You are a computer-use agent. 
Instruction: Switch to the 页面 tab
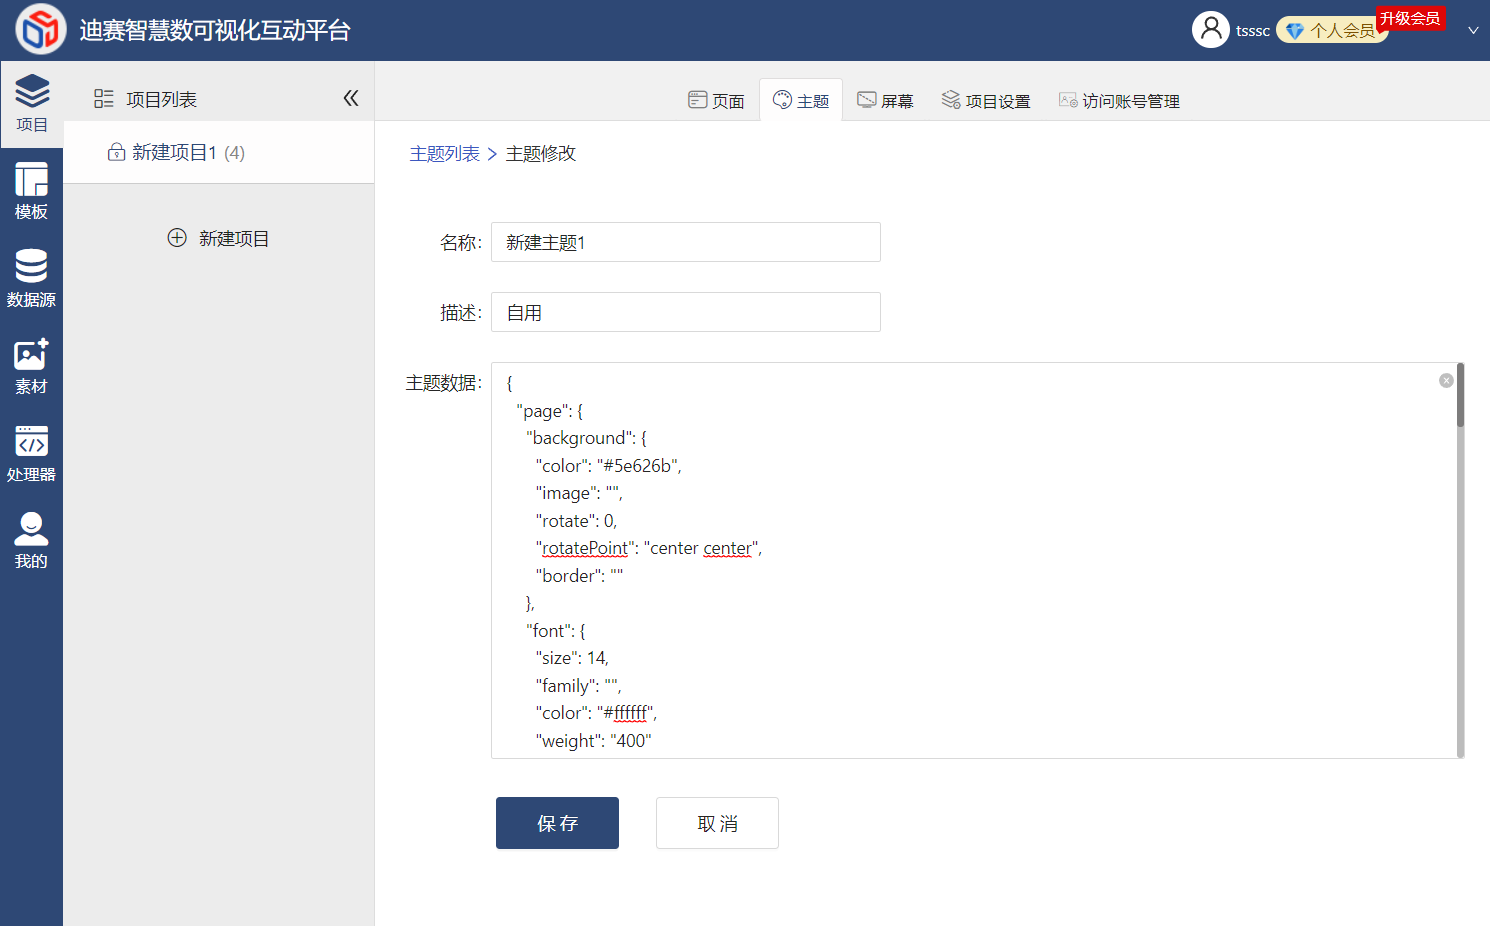(717, 100)
